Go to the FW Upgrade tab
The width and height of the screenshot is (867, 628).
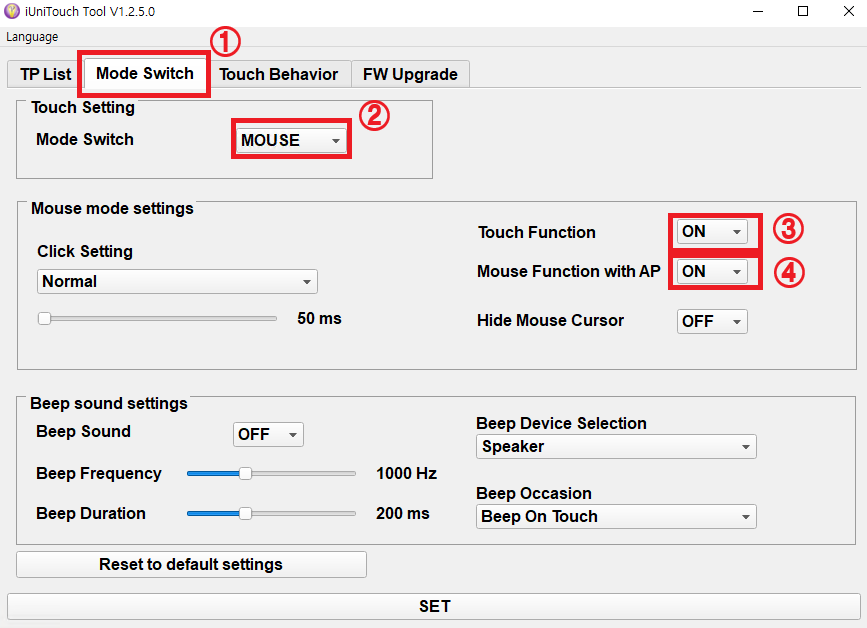(410, 74)
